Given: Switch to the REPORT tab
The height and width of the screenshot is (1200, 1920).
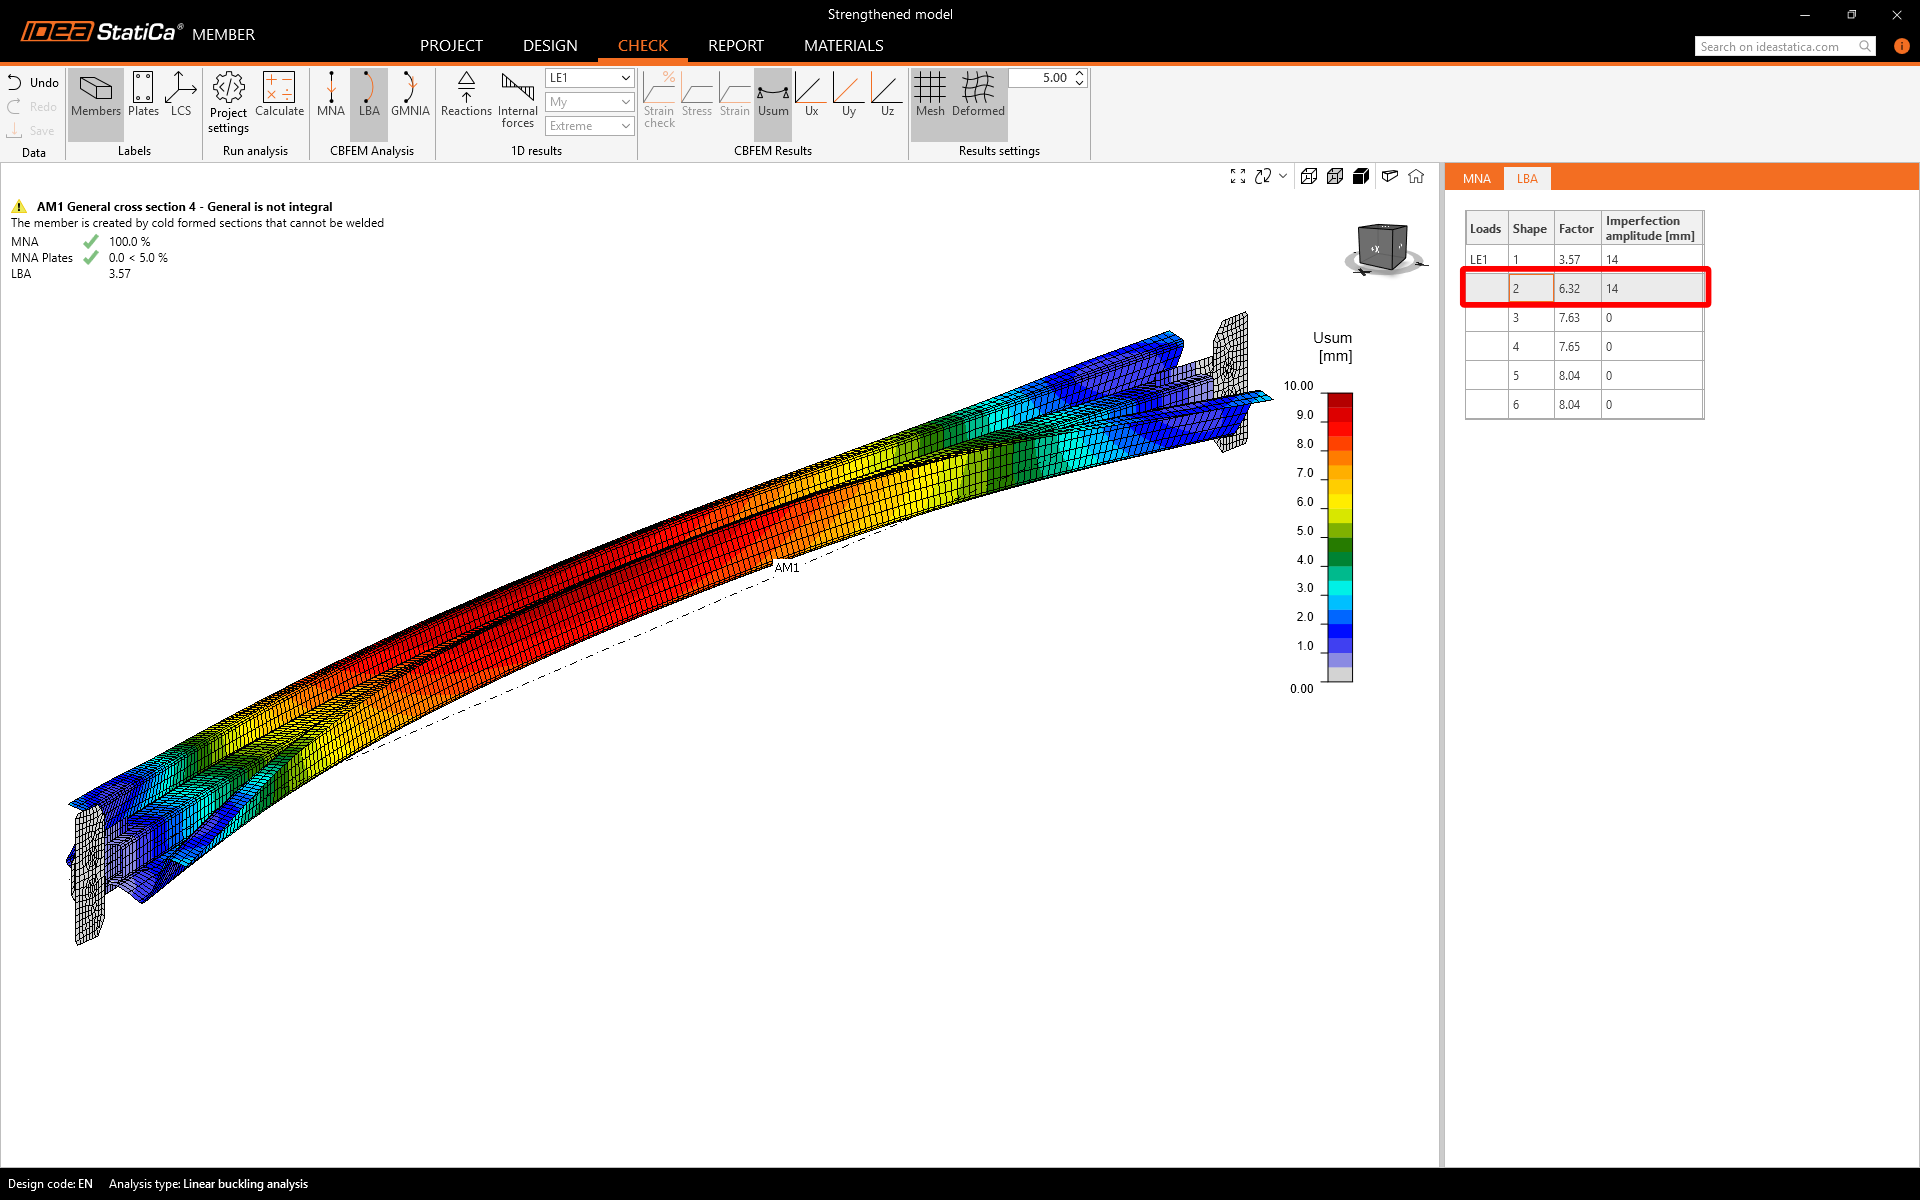Looking at the screenshot, I should tap(735, 46).
